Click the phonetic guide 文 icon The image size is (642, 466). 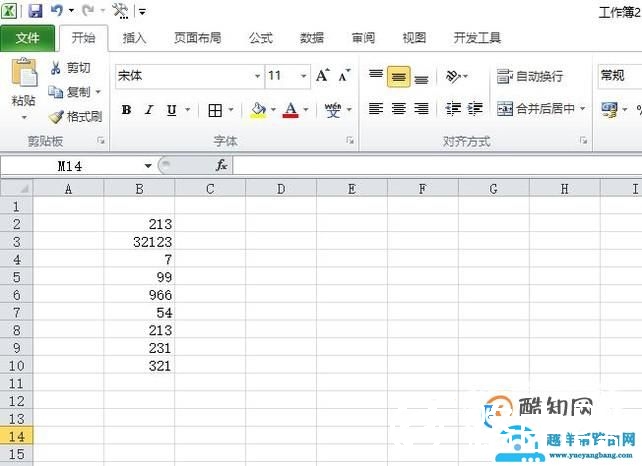333,110
